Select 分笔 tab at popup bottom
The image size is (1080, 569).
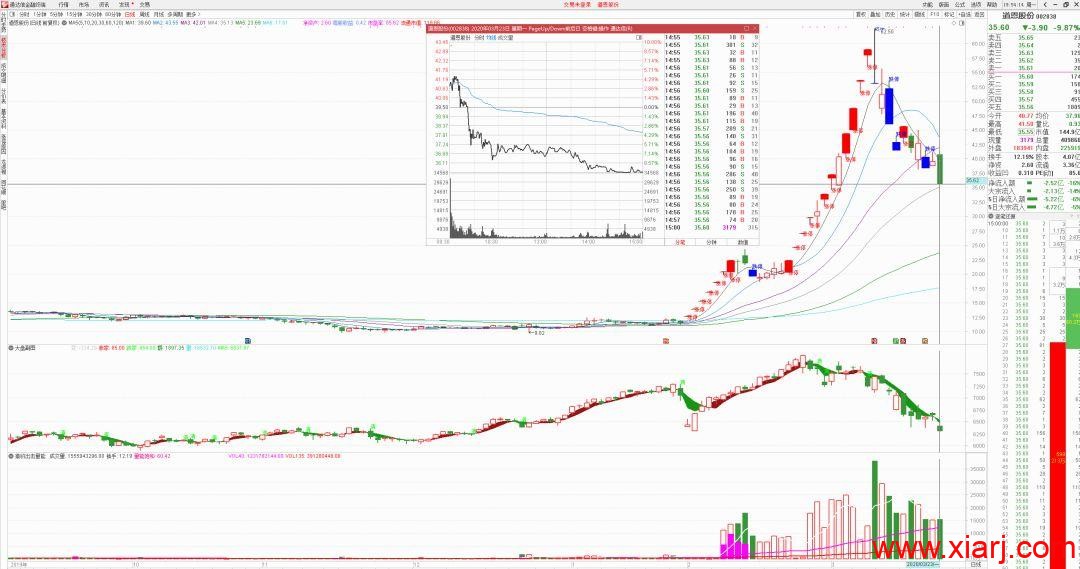point(681,242)
